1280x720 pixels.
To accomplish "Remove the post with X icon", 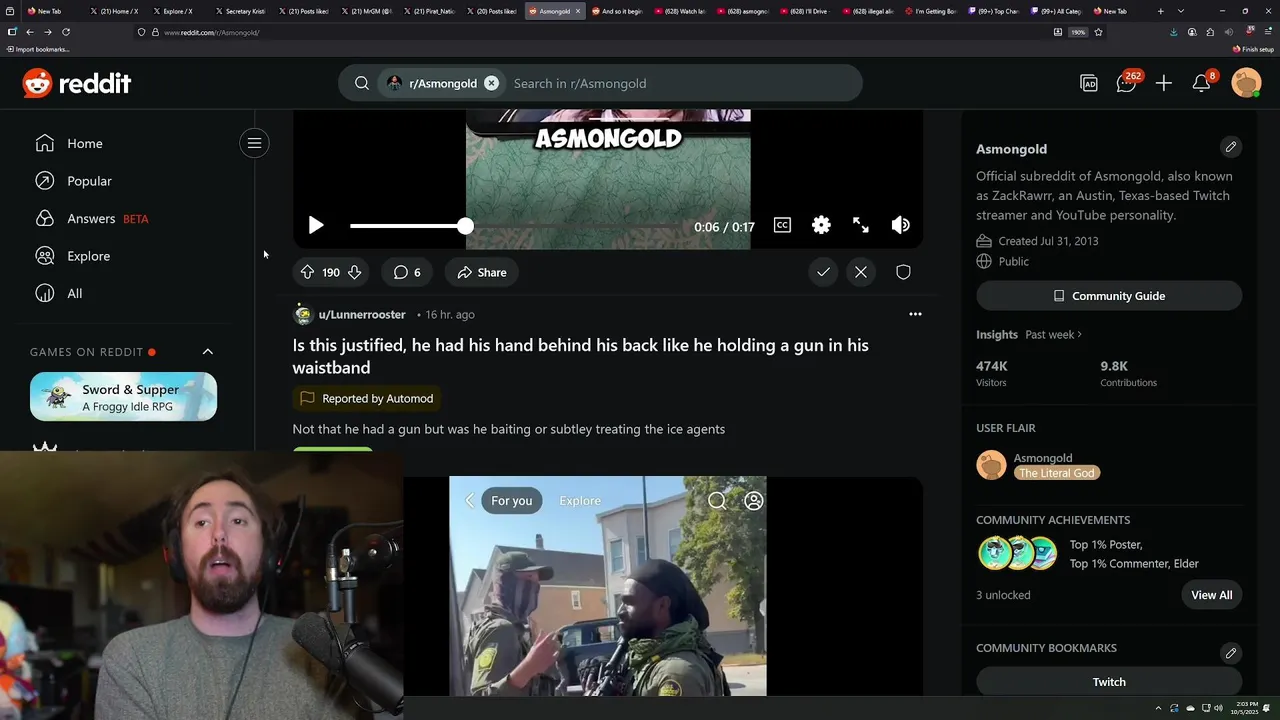I will (x=861, y=272).
